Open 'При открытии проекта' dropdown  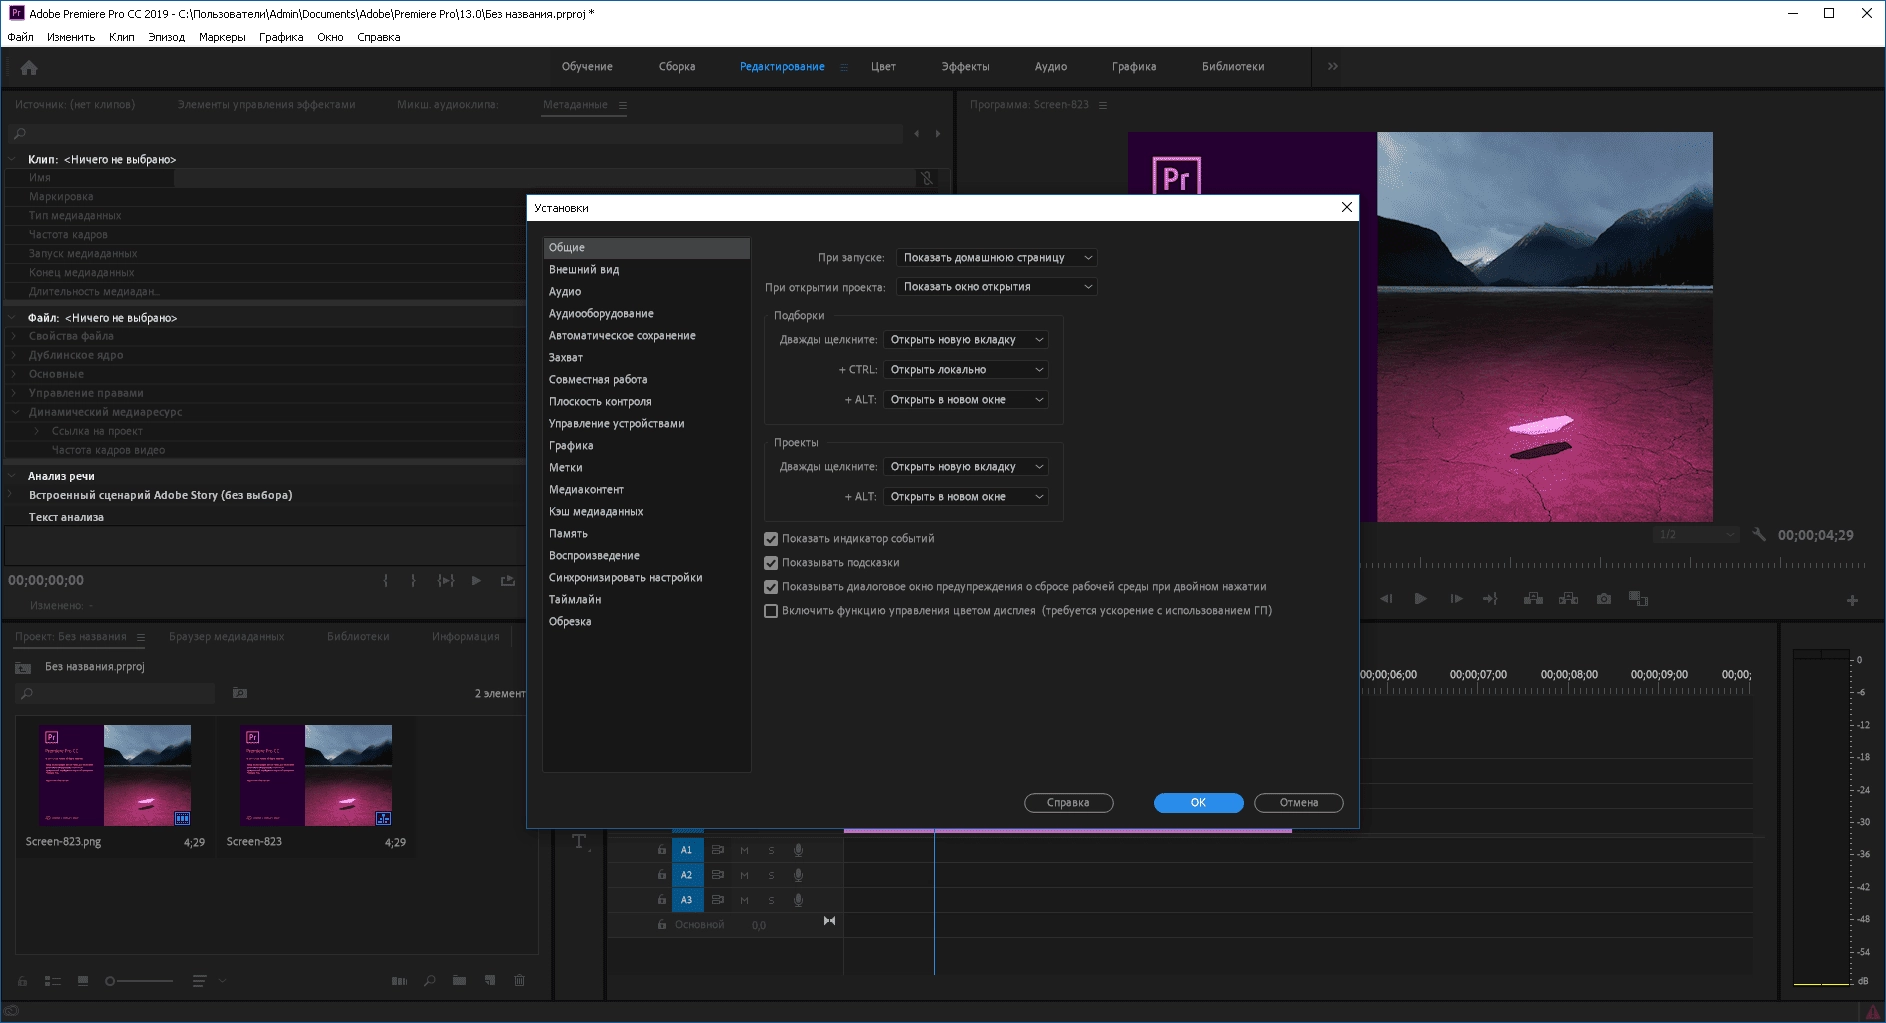997,287
